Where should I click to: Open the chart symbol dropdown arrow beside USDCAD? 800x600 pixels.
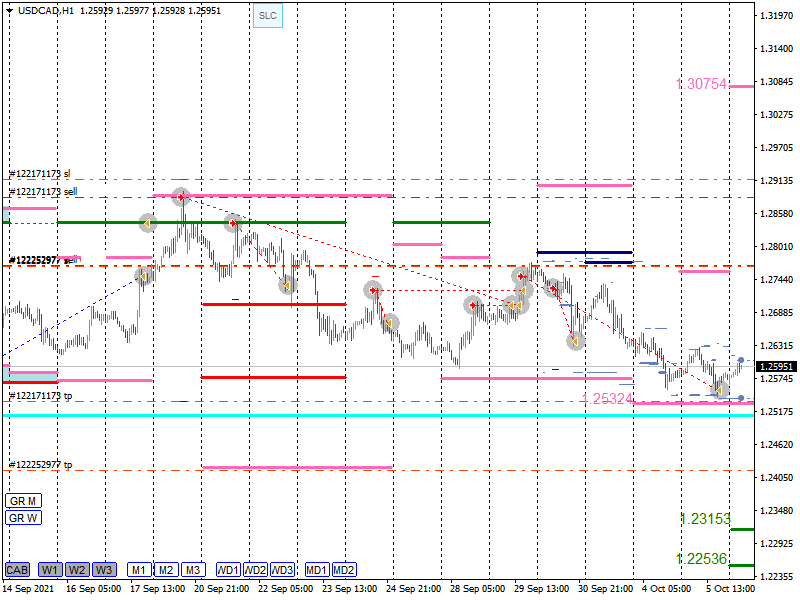[9, 10]
